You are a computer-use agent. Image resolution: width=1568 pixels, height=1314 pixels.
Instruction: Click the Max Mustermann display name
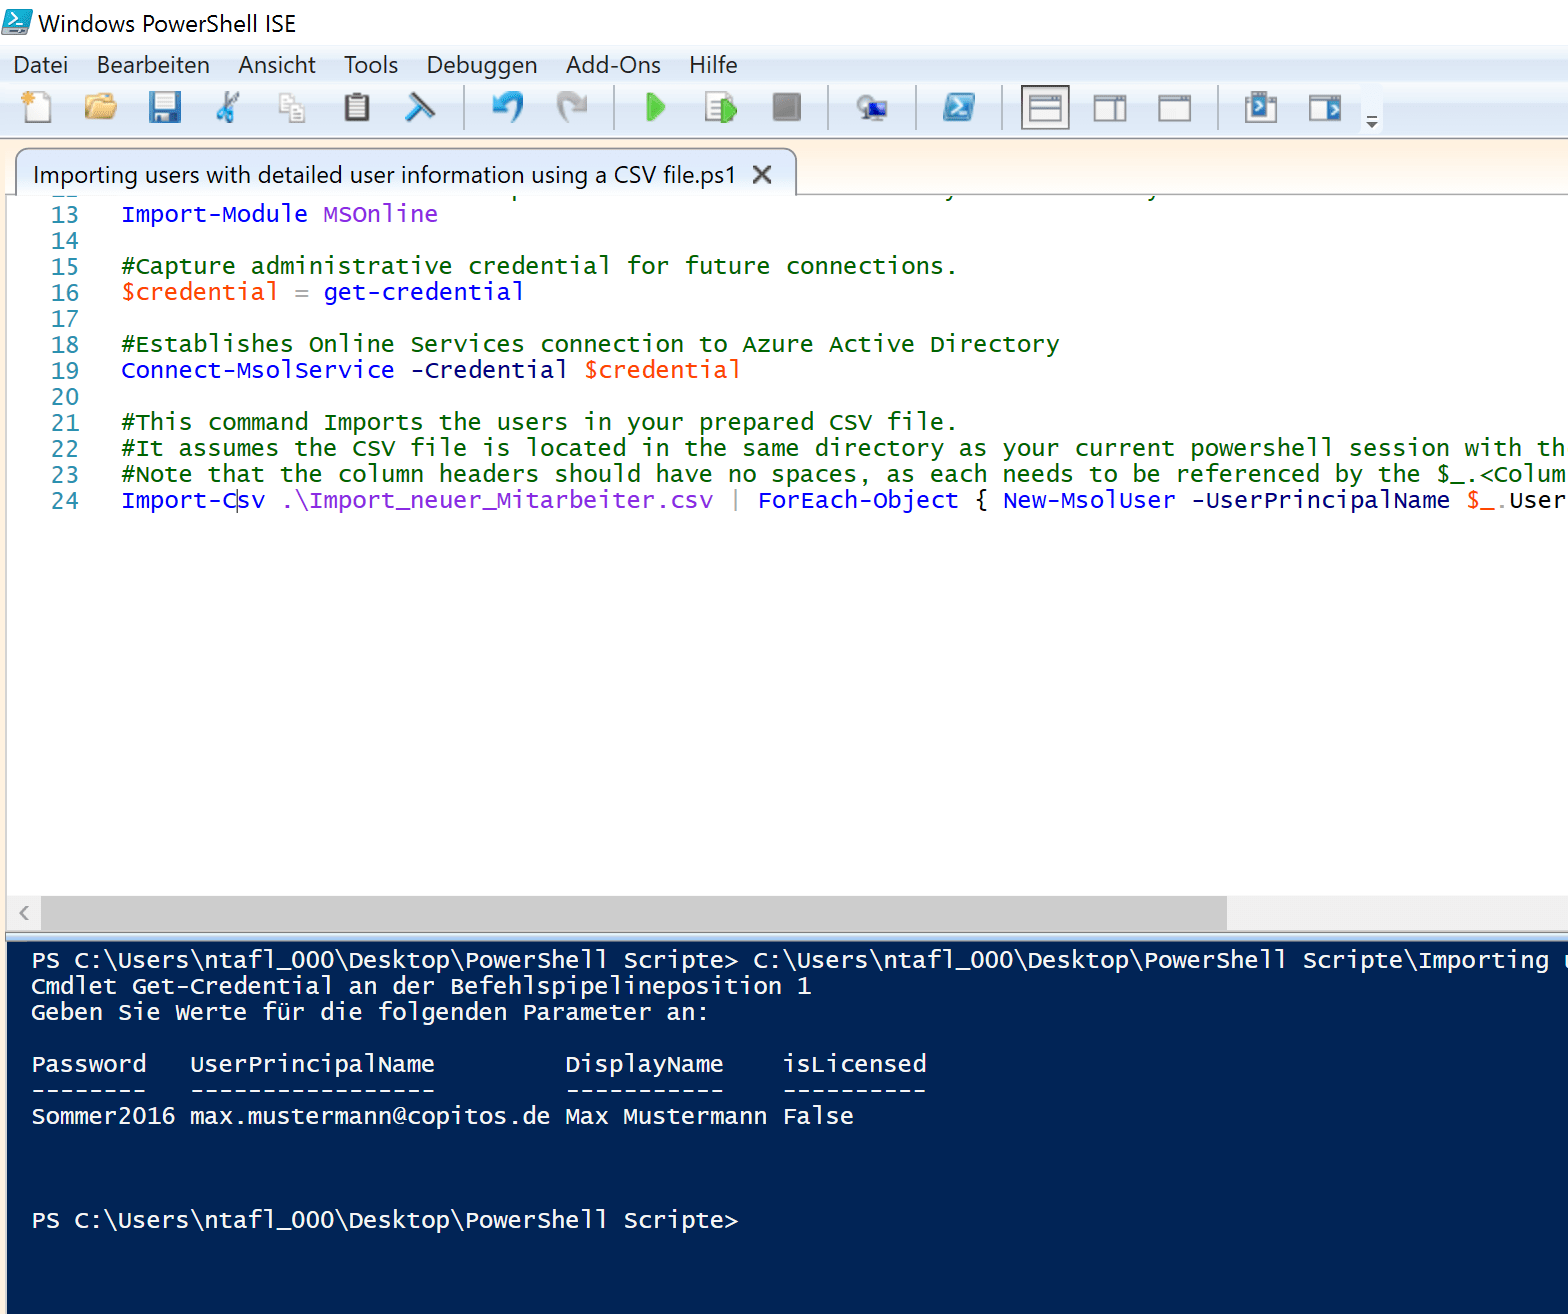tap(666, 1116)
